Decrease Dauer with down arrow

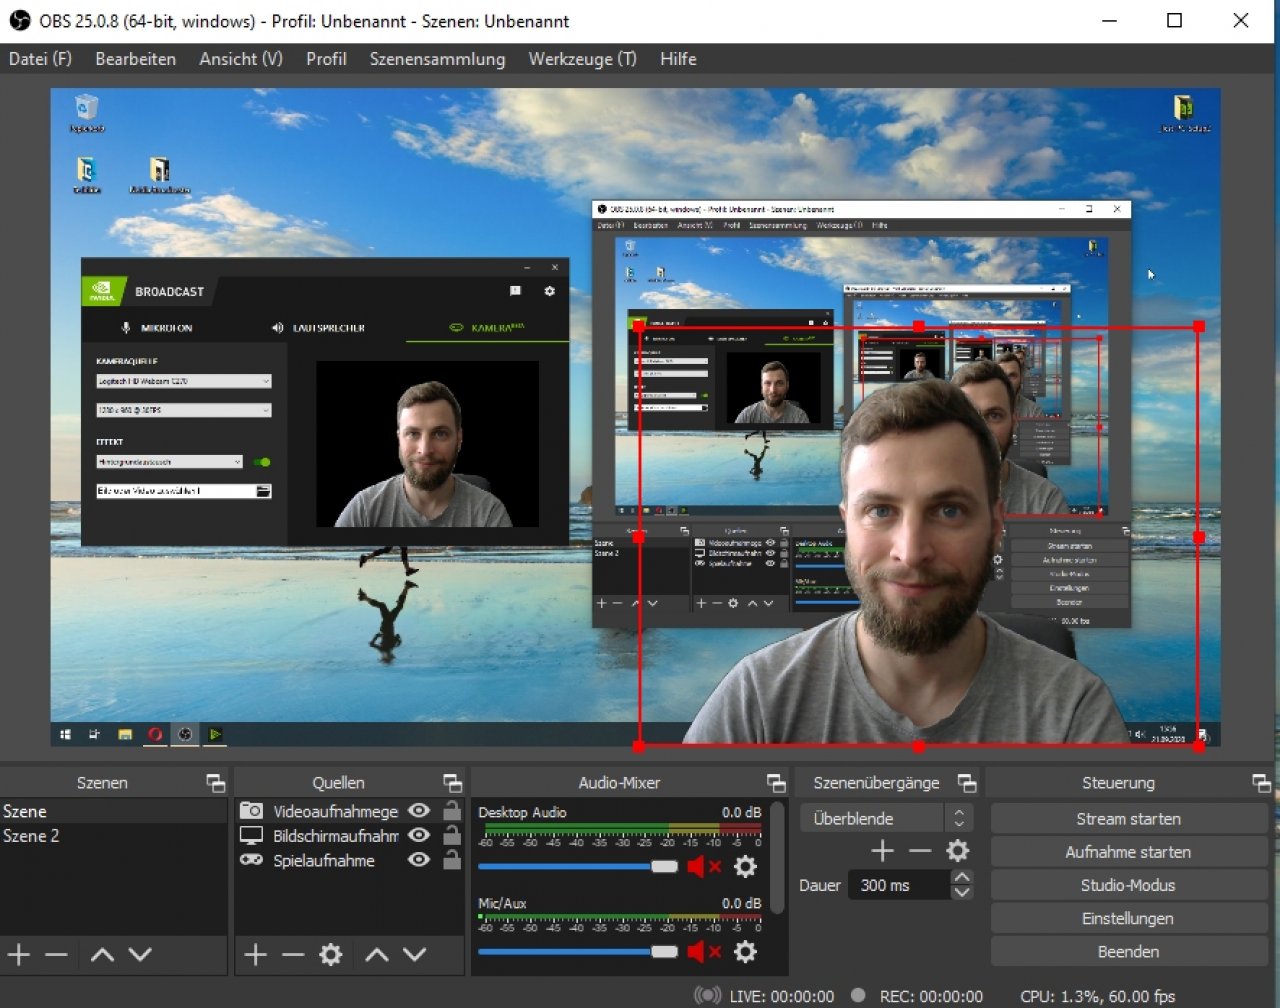962,892
